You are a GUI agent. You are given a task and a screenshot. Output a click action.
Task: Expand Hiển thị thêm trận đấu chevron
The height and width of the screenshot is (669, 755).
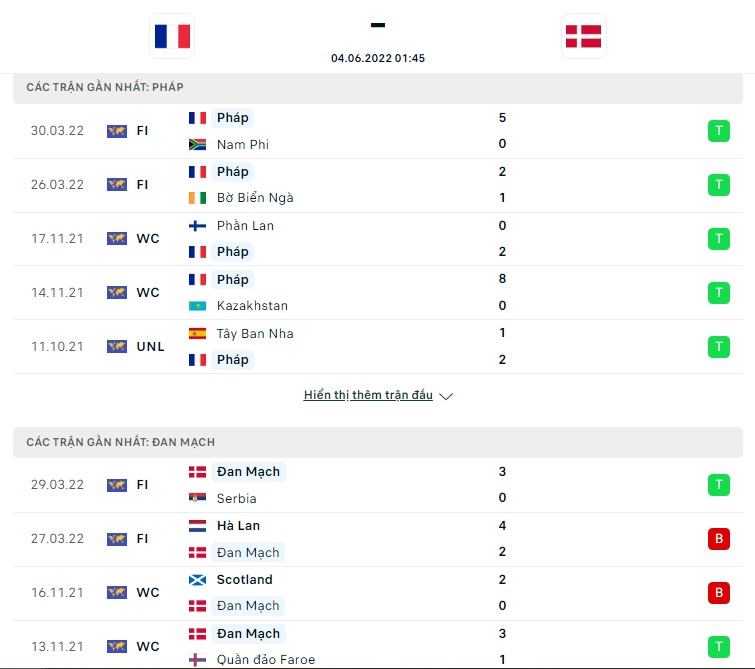click(446, 396)
